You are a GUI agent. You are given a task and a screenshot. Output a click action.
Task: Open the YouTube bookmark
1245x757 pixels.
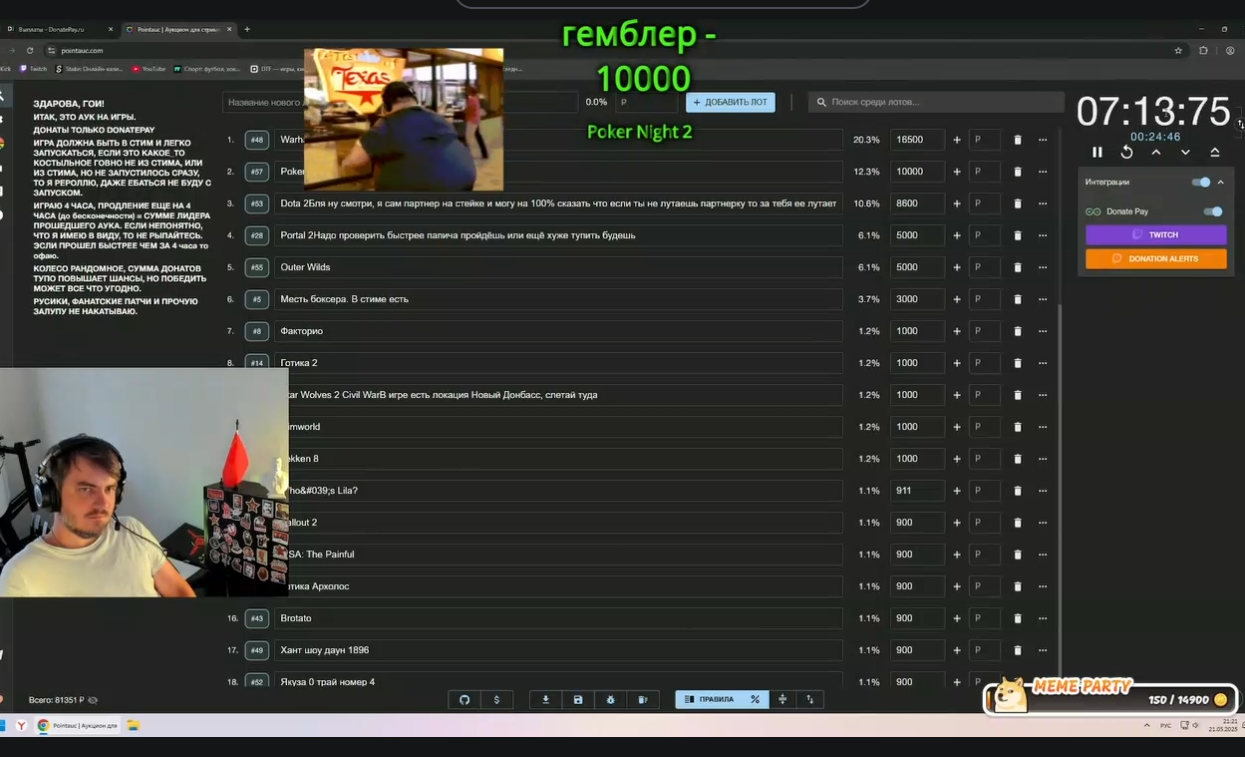pos(149,69)
